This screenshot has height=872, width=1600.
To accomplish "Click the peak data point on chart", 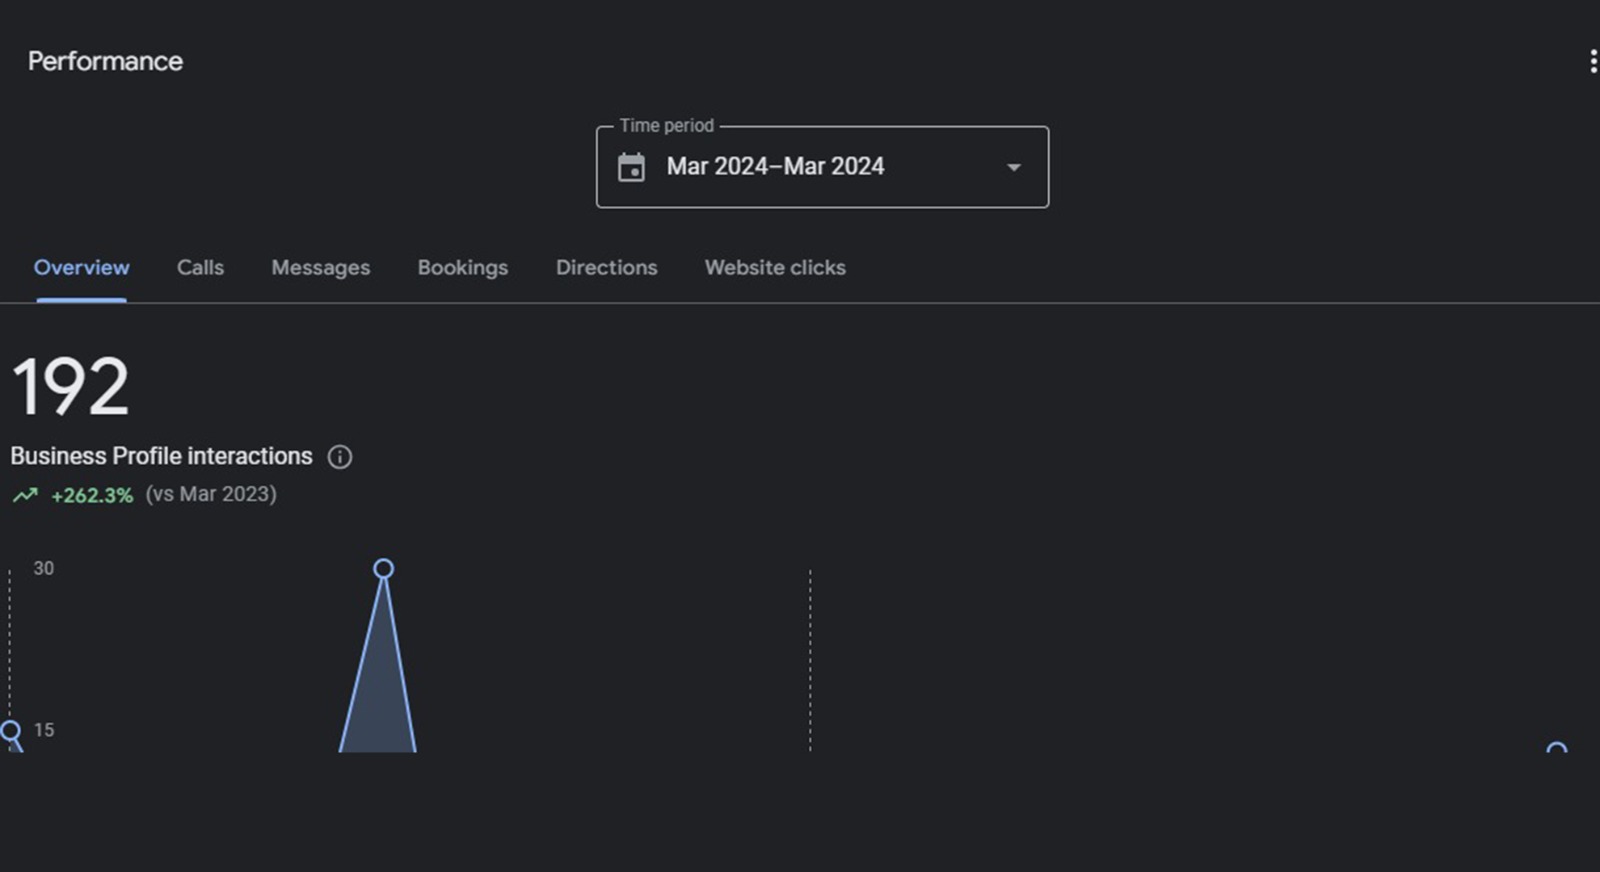I will click(383, 569).
